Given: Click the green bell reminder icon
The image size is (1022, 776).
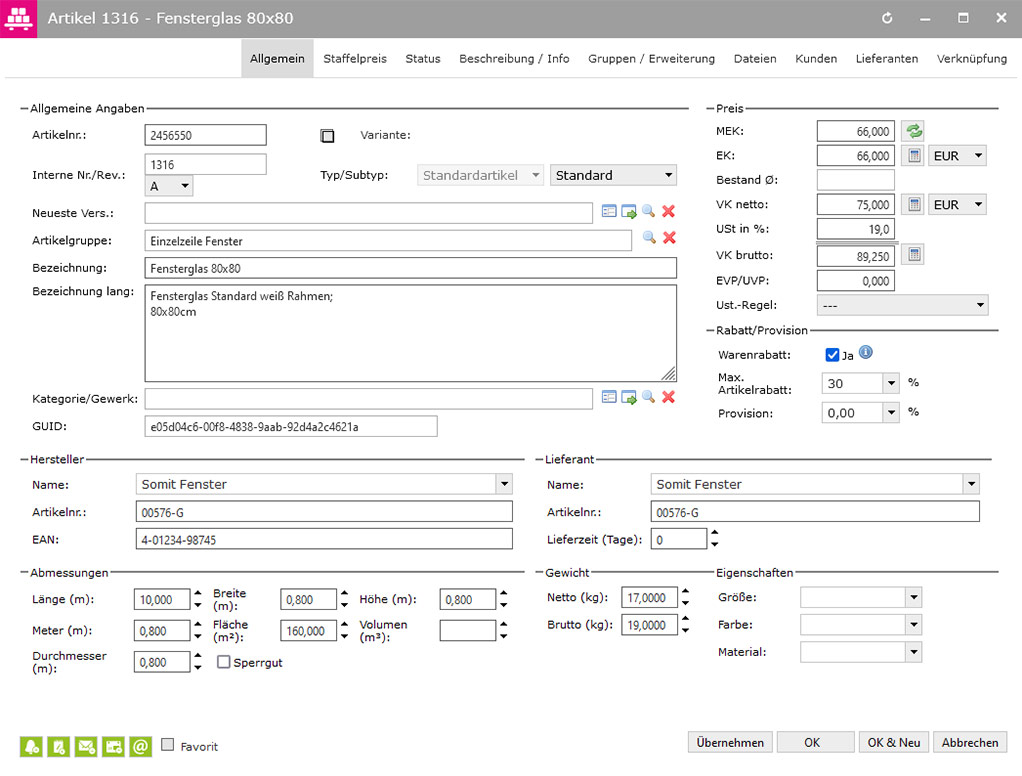Looking at the screenshot, I should [31, 746].
